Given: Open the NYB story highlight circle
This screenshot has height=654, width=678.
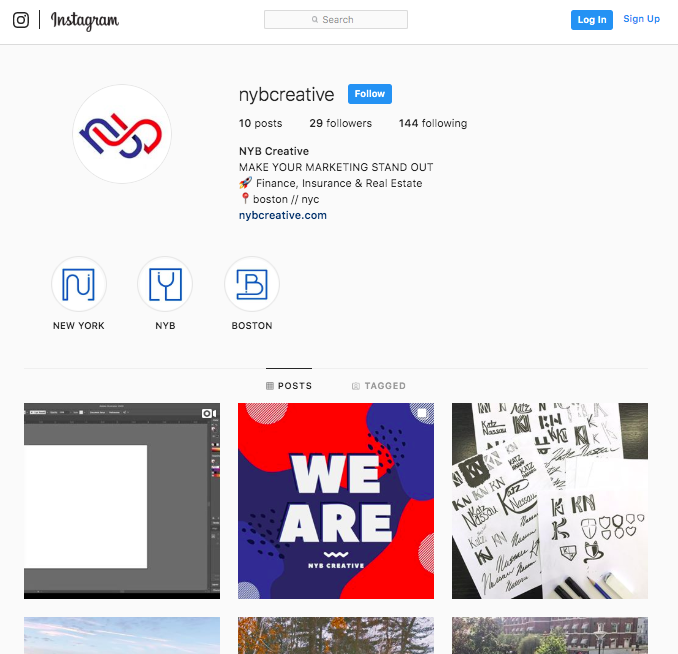Looking at the screenshot, I should click(x=165, y=284).
